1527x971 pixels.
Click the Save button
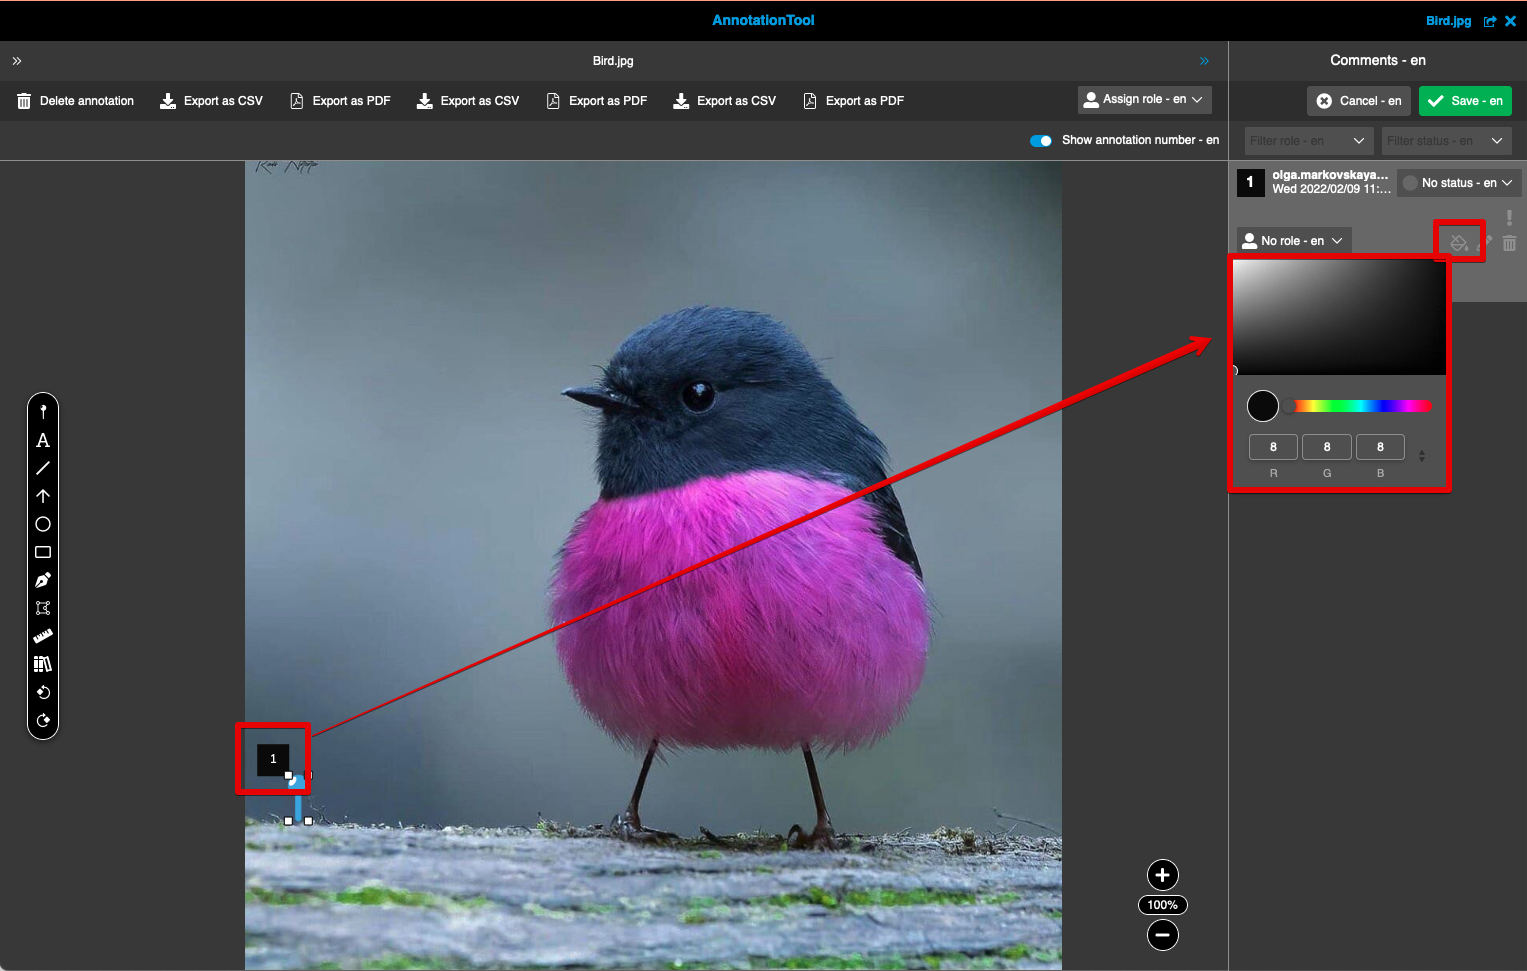tap(1465, 100)
